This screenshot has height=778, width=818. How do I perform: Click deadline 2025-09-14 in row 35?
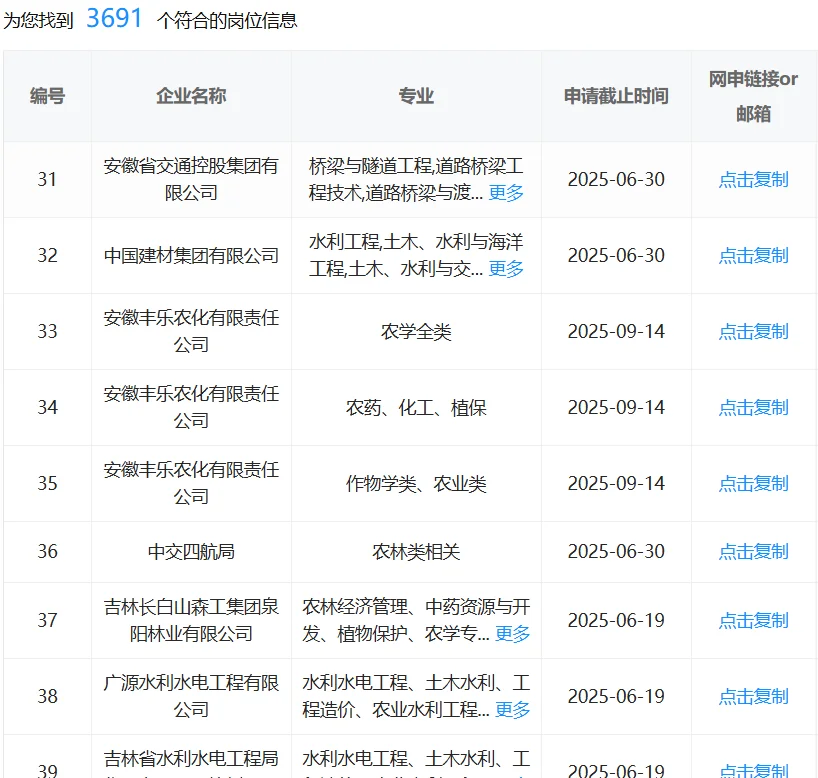coord(616,484)
